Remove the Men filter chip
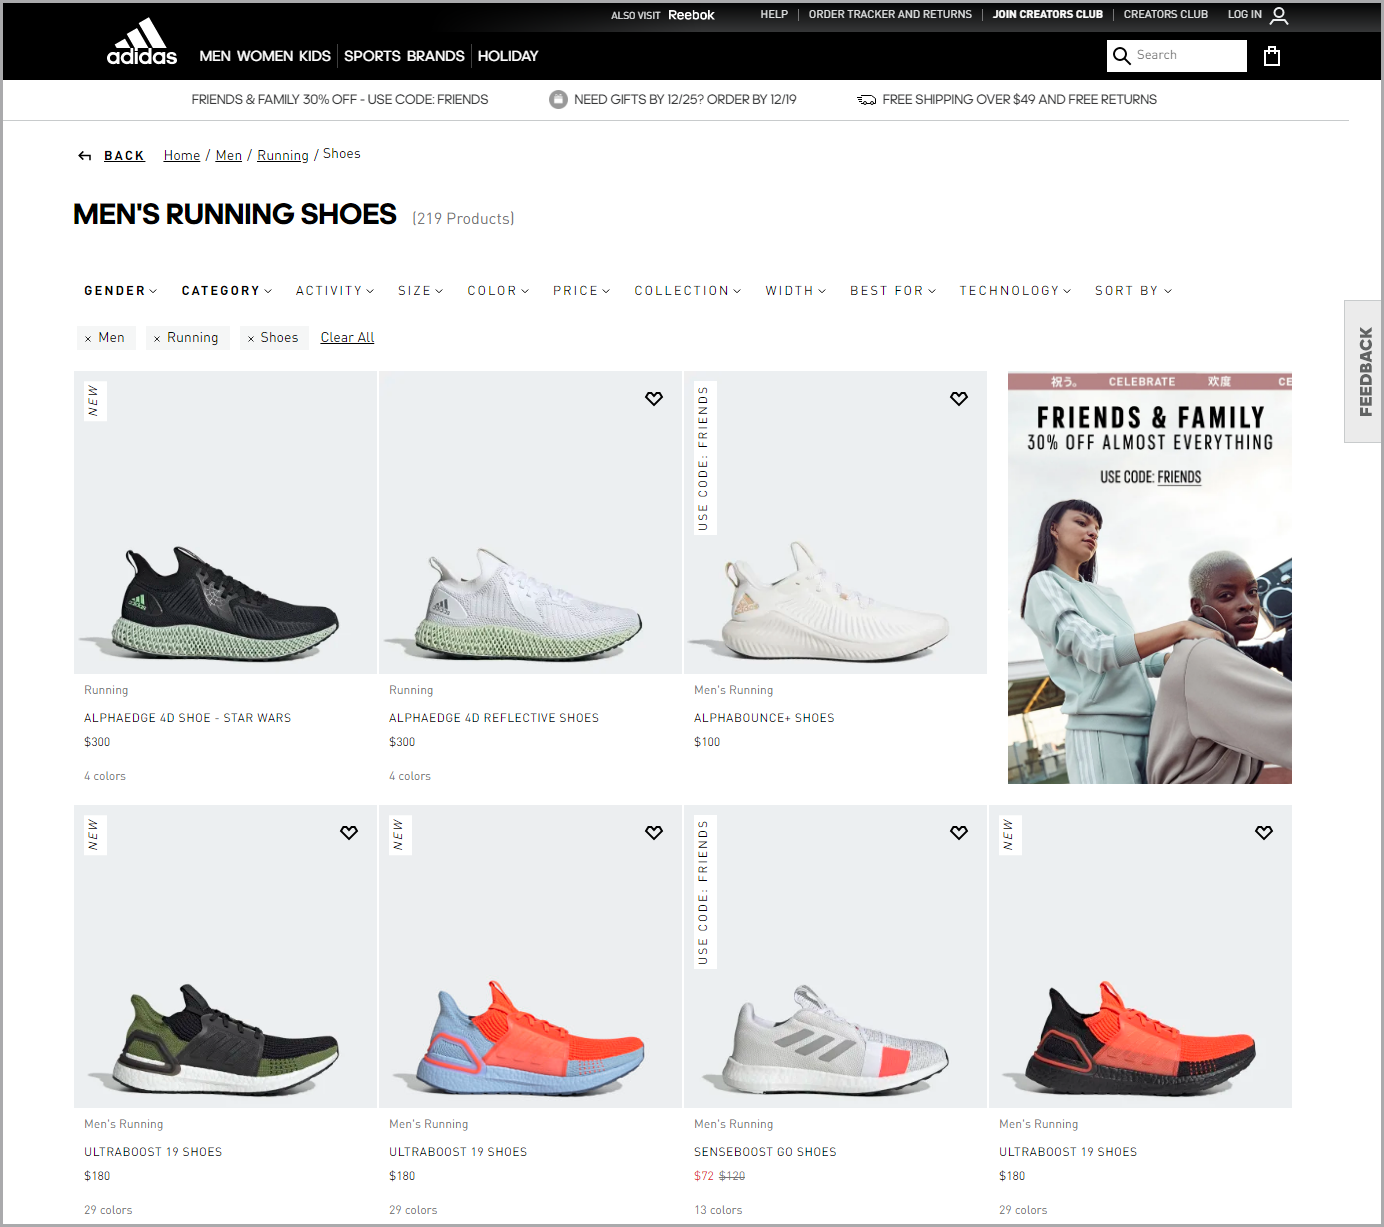This screenshot has width=1384, height=1227. [88, 339]
